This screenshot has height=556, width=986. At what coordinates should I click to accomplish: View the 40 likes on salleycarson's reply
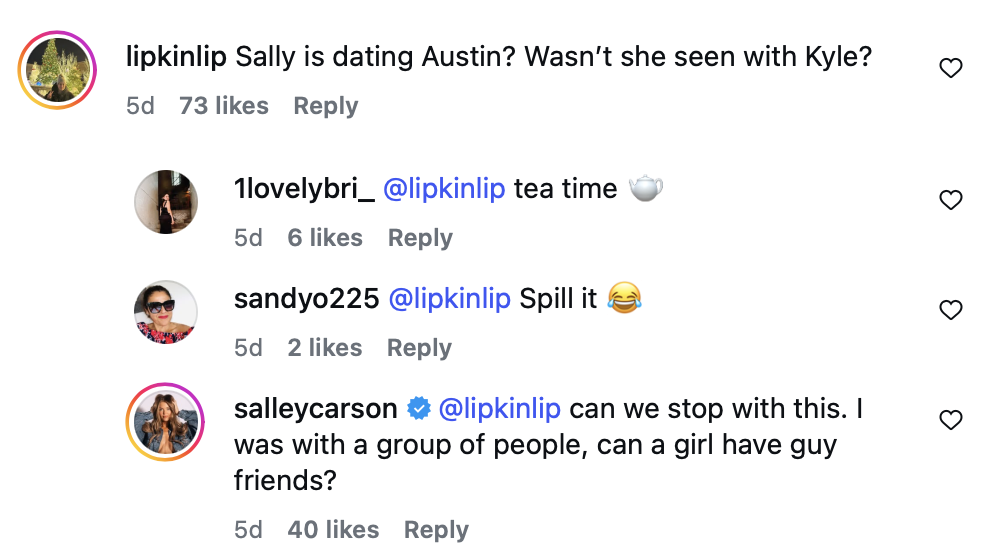(x=333, y=530)
